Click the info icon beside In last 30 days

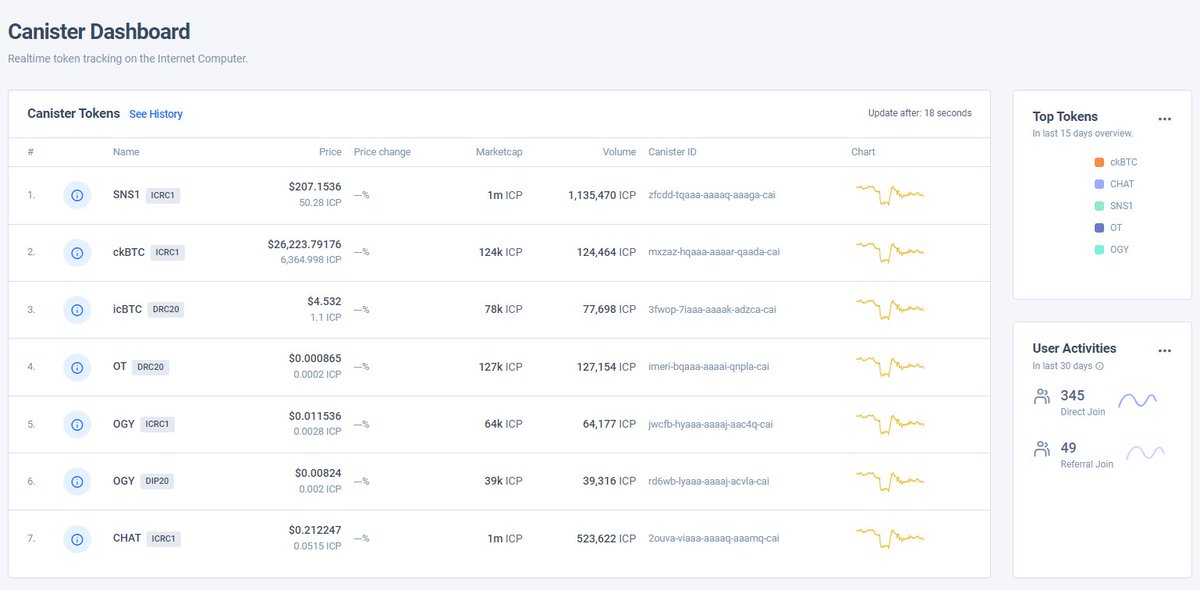(1100, 366)
